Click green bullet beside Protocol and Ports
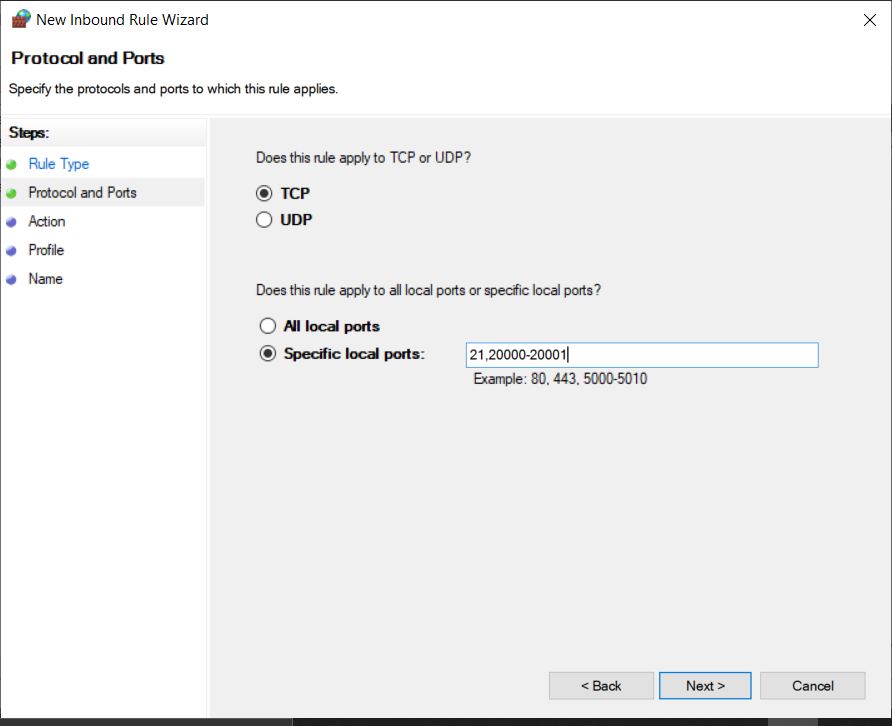 (x=11, y=193)
